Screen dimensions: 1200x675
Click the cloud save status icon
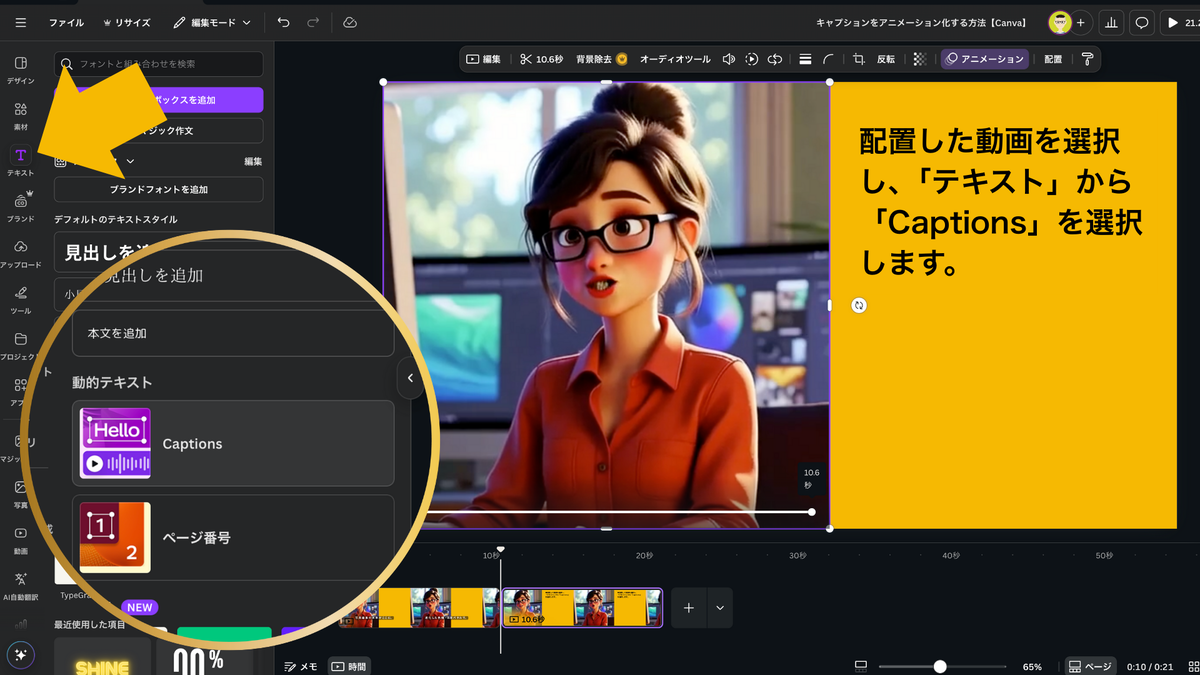pyautogui.click(x=349, y=22)
